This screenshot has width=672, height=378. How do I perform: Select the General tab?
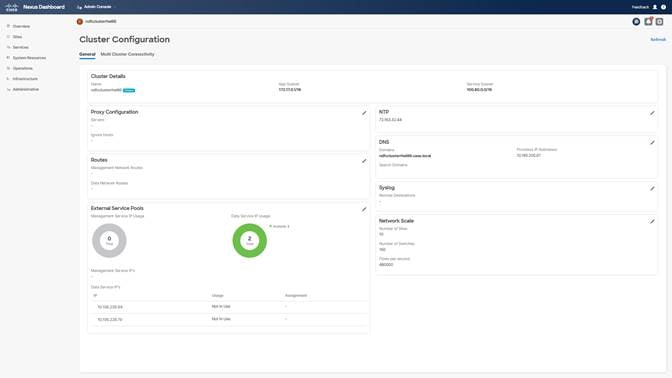87,54
